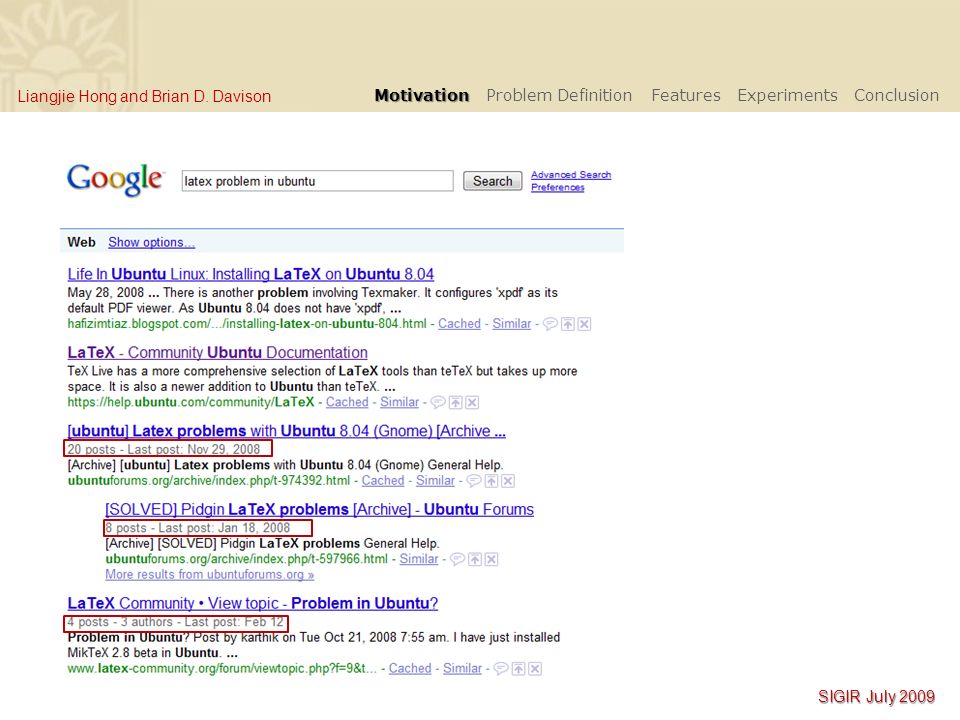Go to Features slide section
This screenshot has width=960, height=720.
686,96
